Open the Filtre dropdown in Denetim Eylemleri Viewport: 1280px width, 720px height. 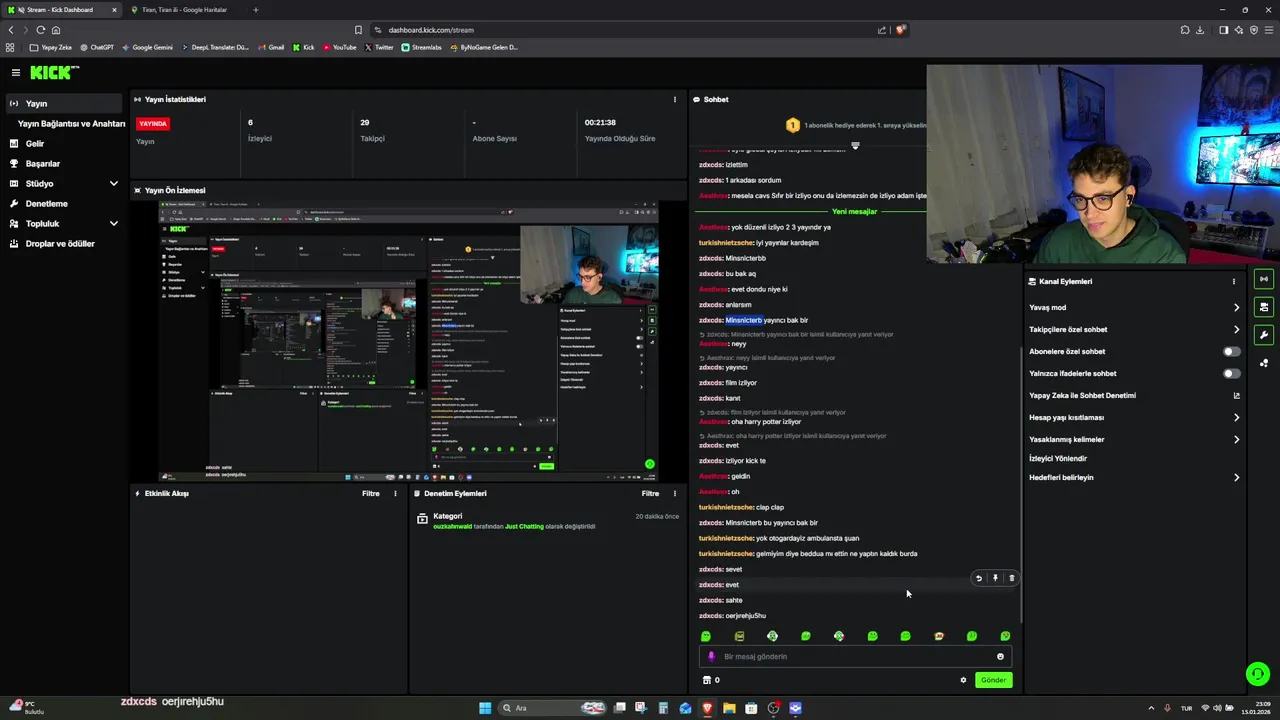click(x=650, y=493)
